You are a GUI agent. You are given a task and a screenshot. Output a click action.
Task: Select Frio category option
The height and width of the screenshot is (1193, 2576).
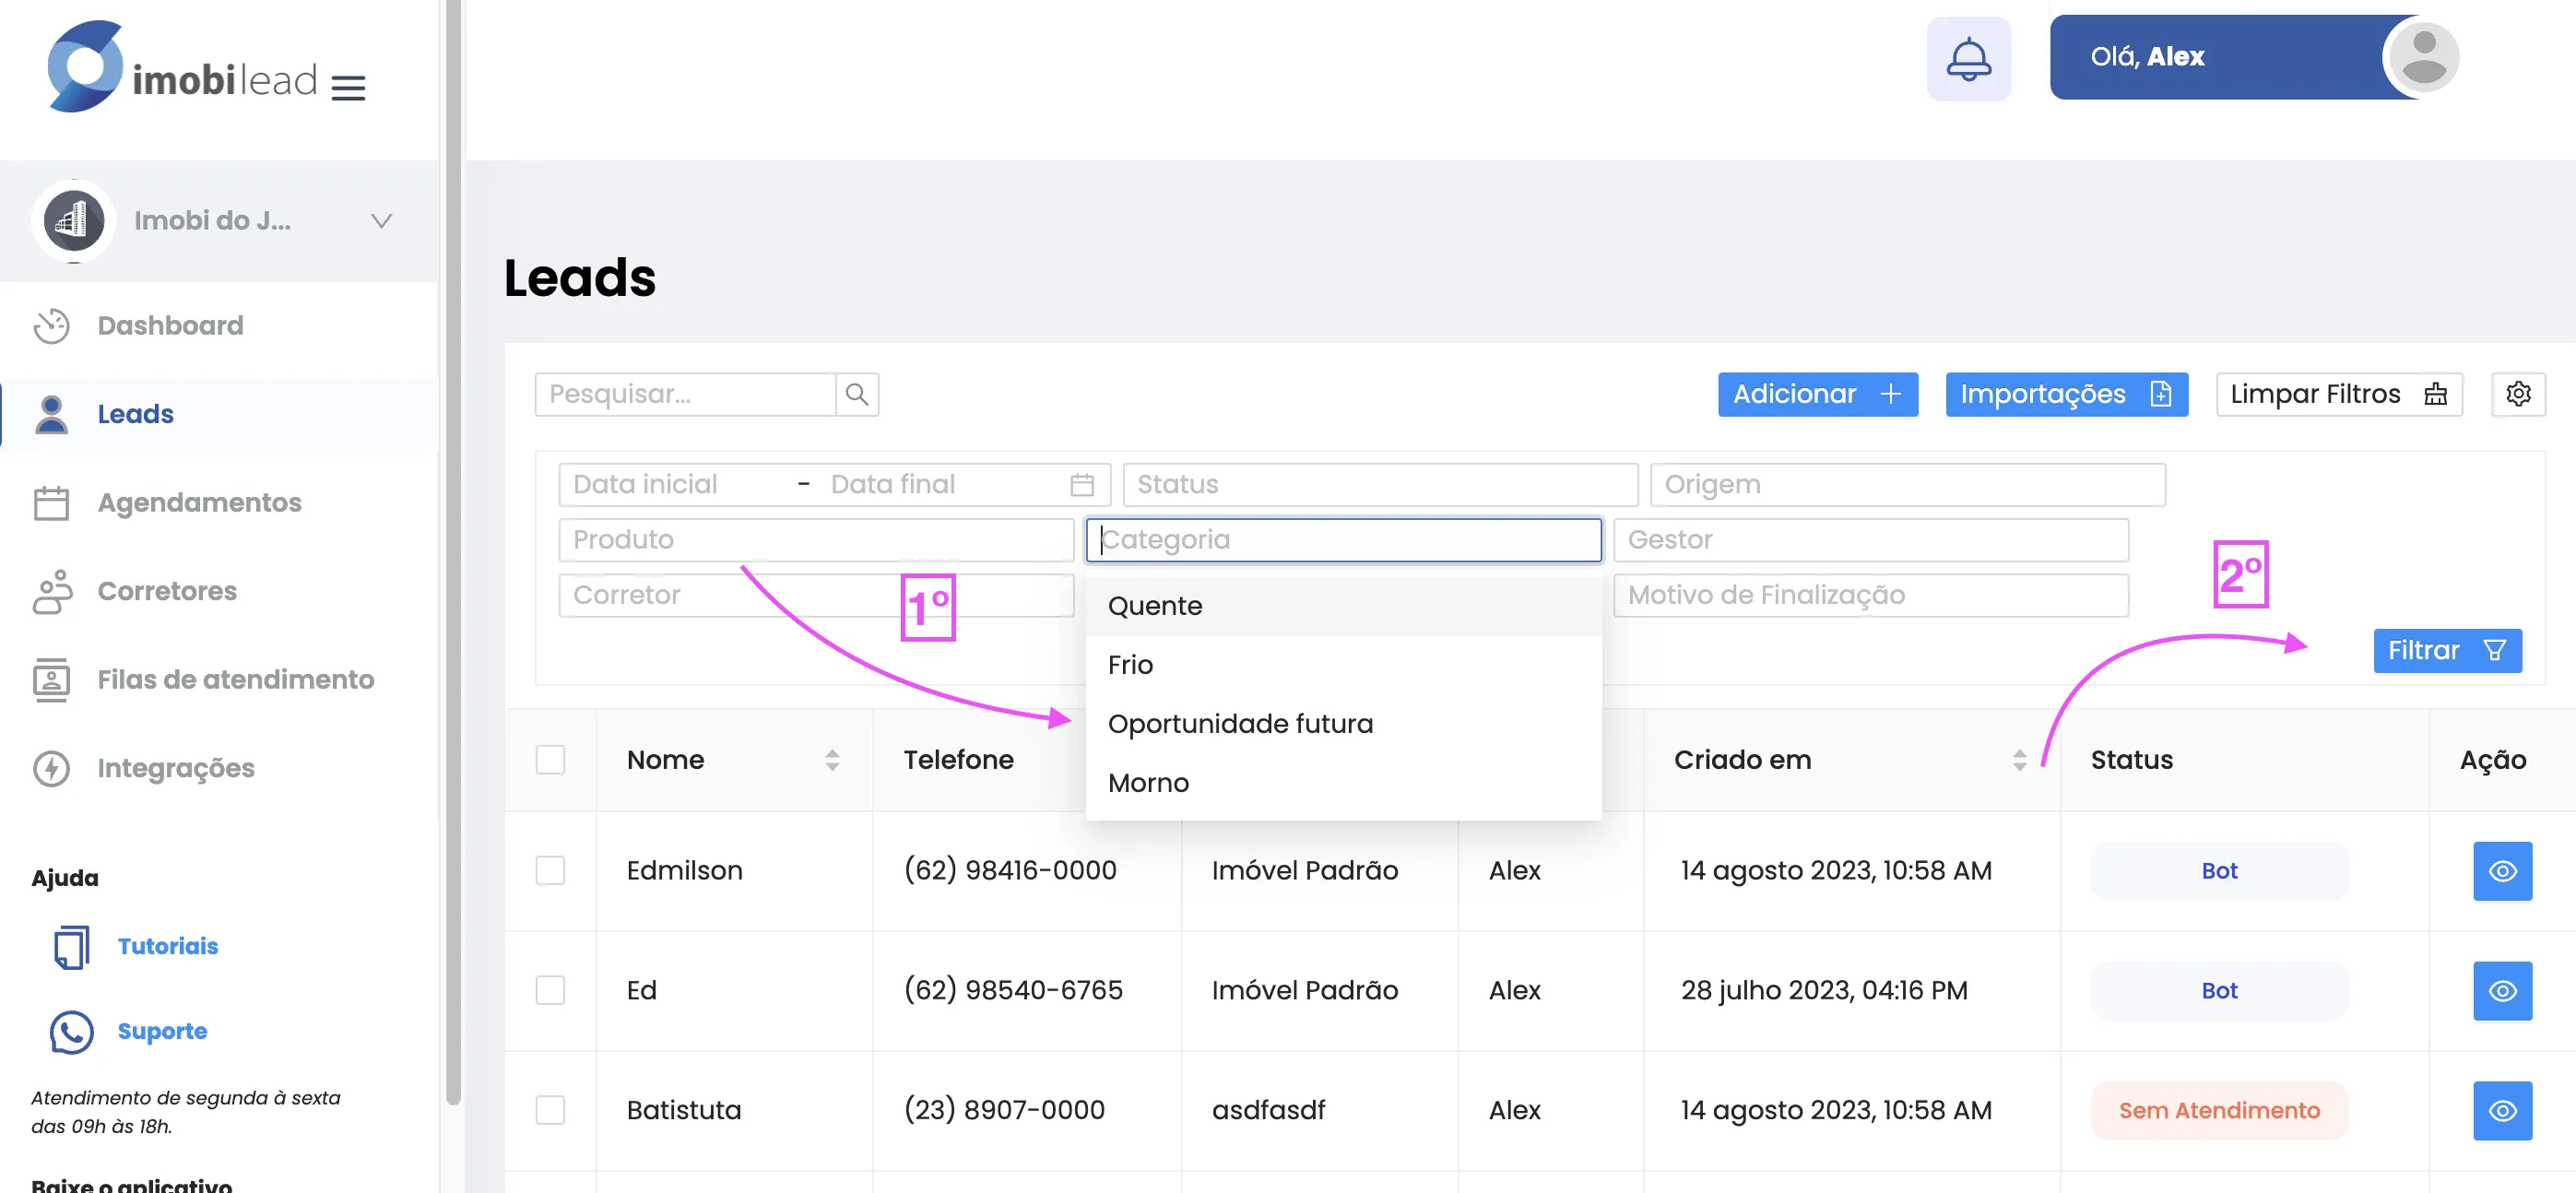(x=1343, y=665)
